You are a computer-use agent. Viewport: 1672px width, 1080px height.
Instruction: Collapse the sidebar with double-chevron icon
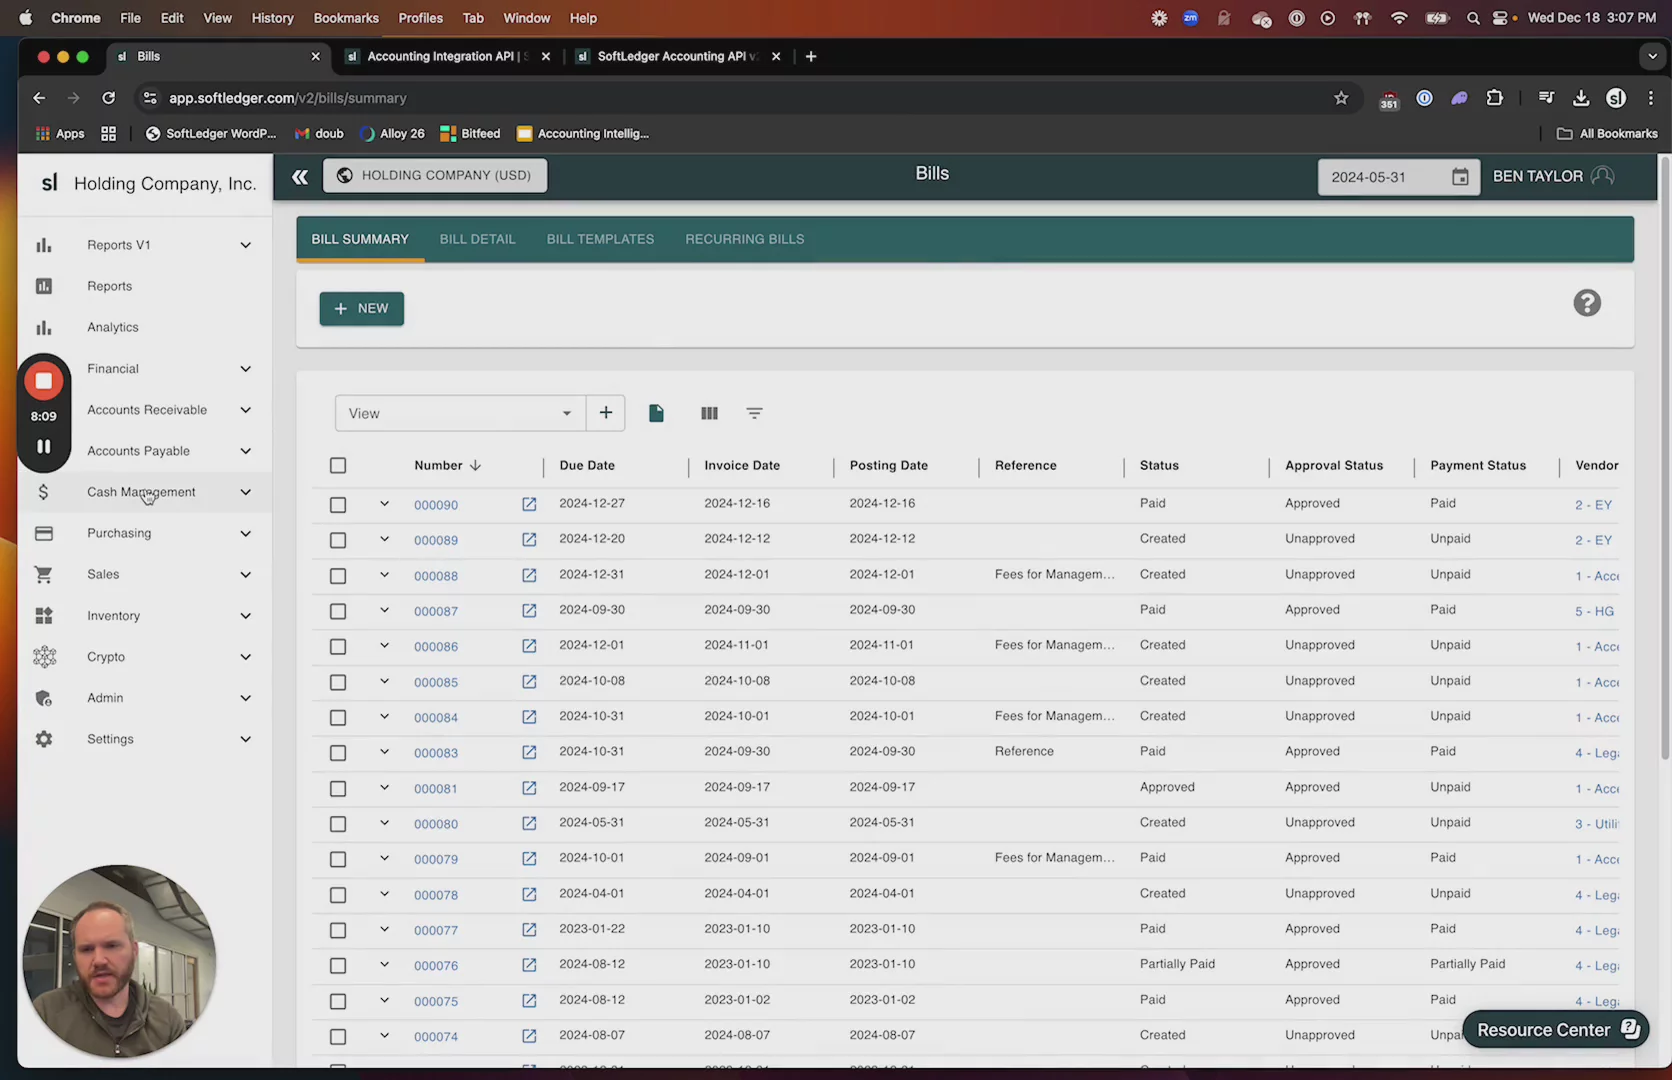pyautogui.click(x=300, y=177)
